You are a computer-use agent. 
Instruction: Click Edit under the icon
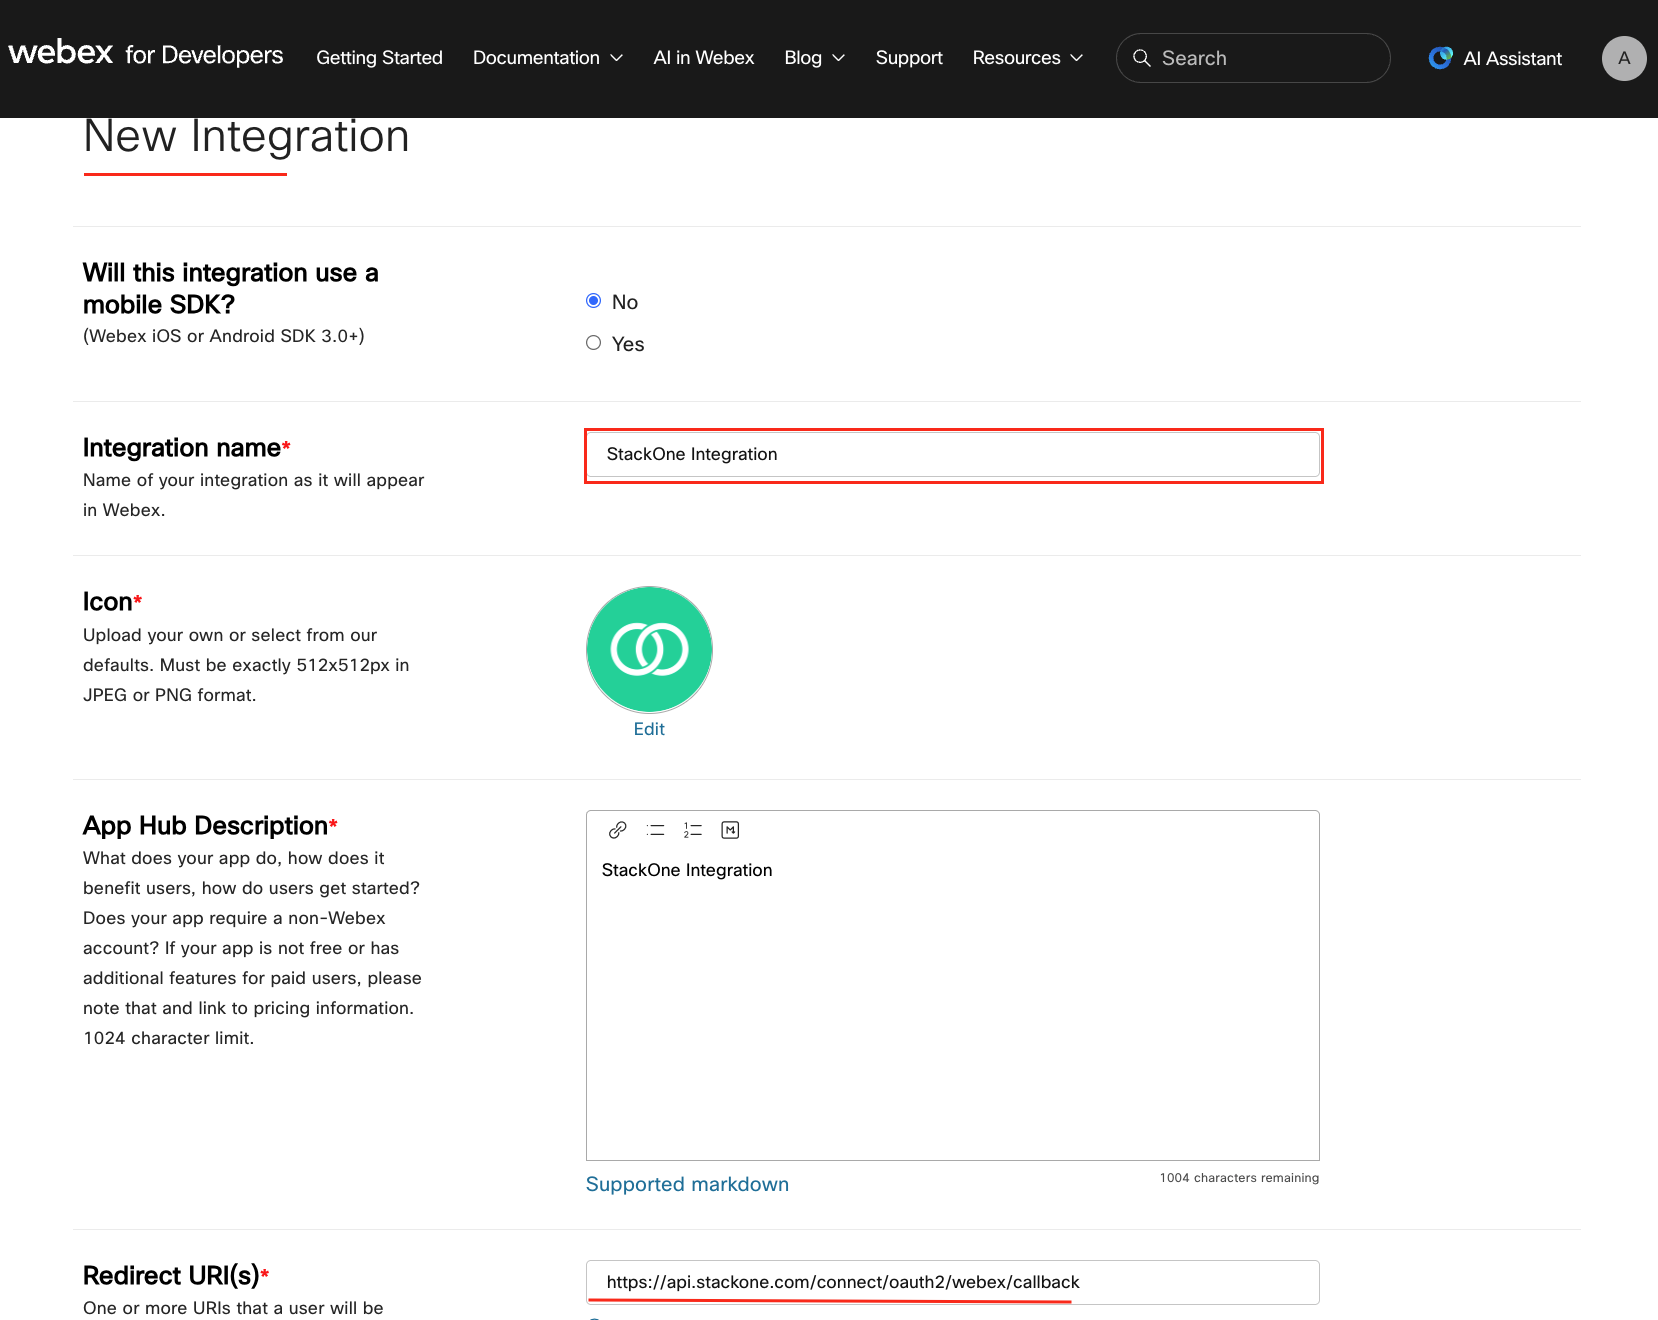click(x=649, y=729)
